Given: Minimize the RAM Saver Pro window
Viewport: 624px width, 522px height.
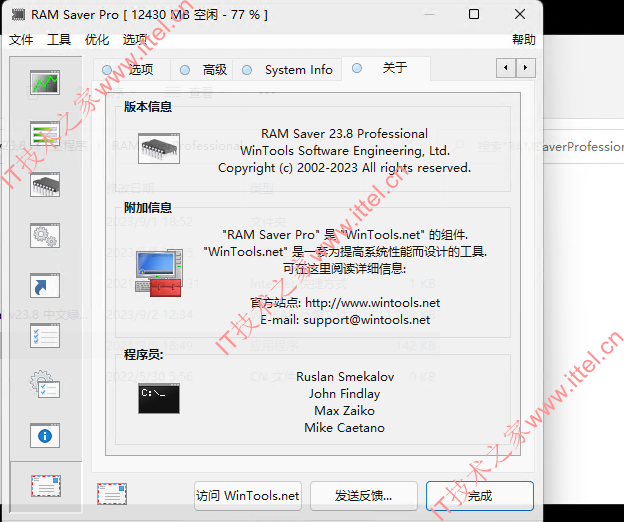Looking at the screenshot, I should (429, 15).
